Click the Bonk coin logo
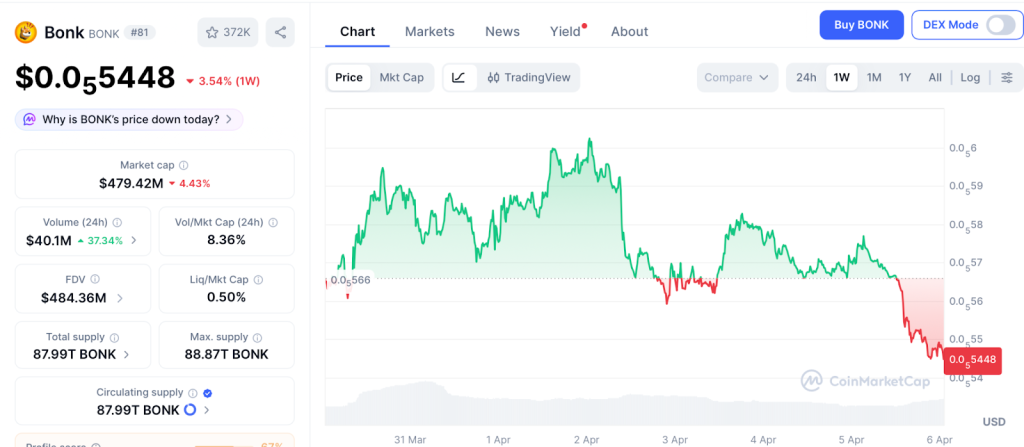Image resolution: width=1024 pixels, height=447 pixels. pos(26,33)
